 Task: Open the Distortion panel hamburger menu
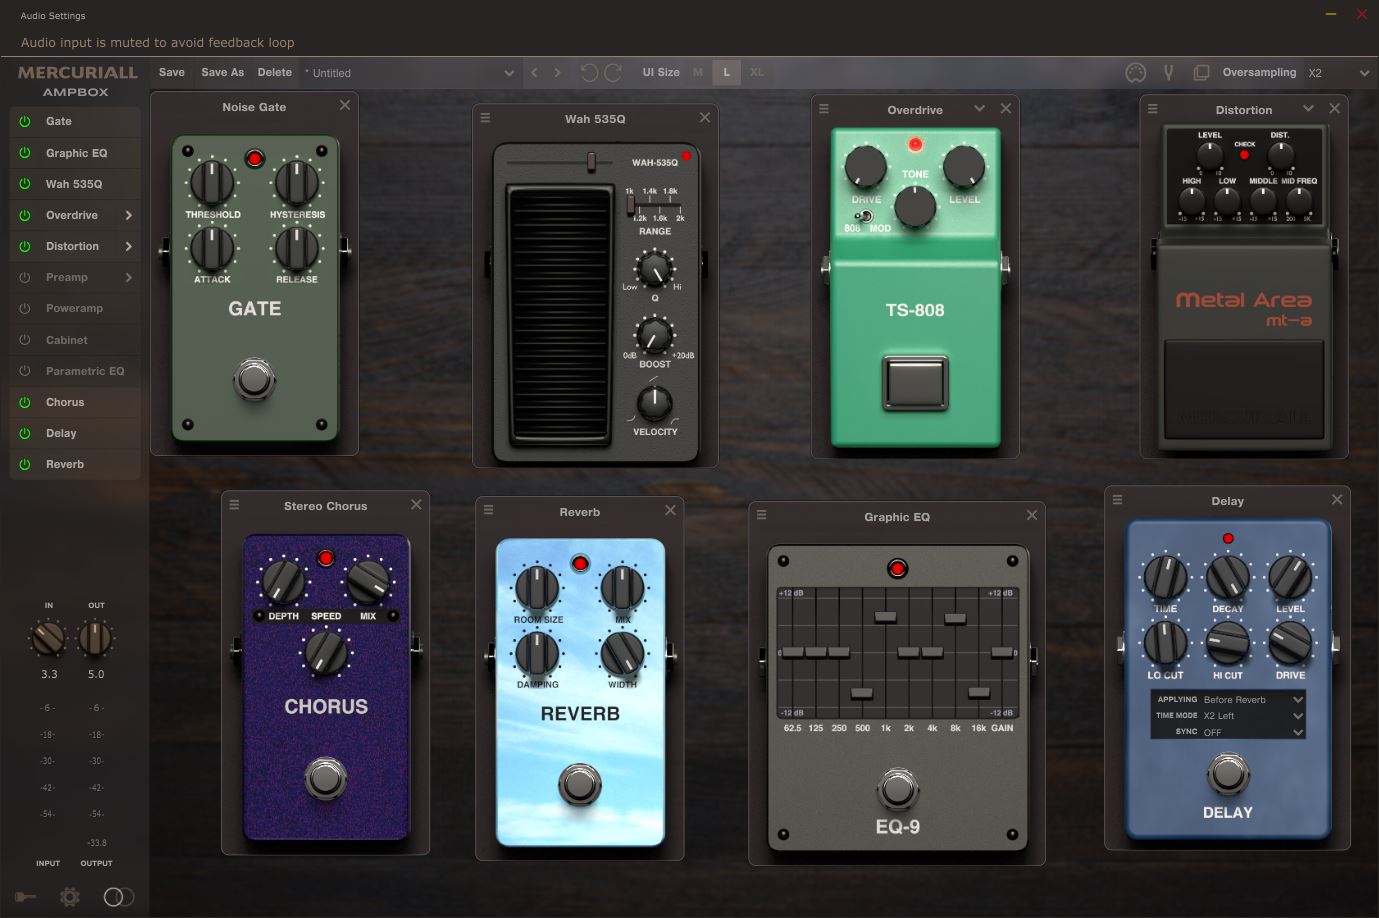(1152, 109)
